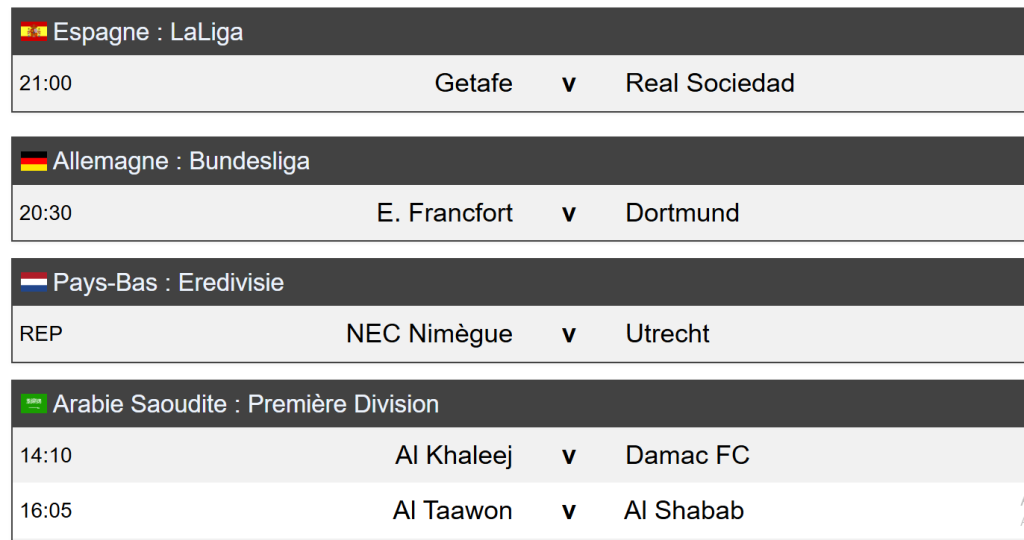Select the Real Sociedad team name
The height and width of the screenshot is (540, 1024).
coord(710,83)
